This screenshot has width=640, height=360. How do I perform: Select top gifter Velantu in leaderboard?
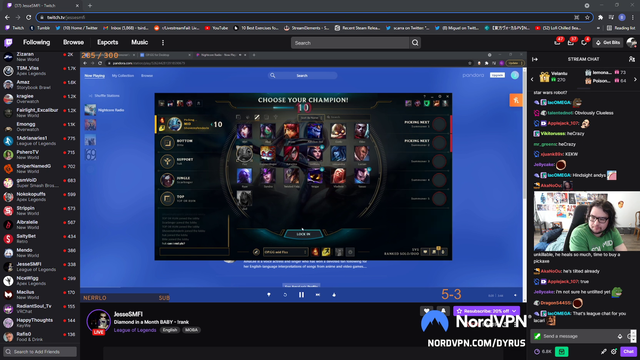(553, 76)
